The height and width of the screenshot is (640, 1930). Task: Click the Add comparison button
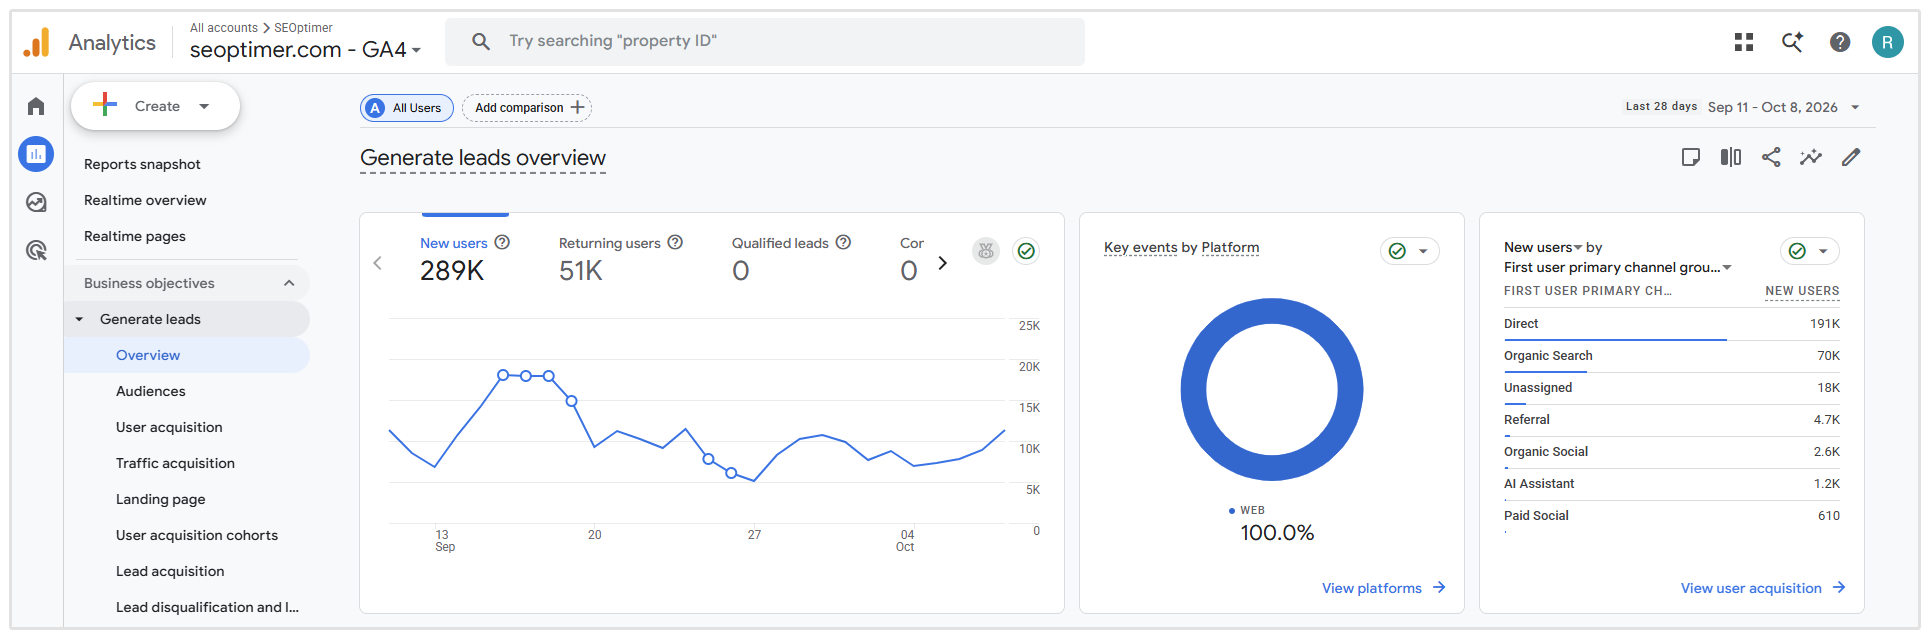pyautogui.click(x=527, y=108)
